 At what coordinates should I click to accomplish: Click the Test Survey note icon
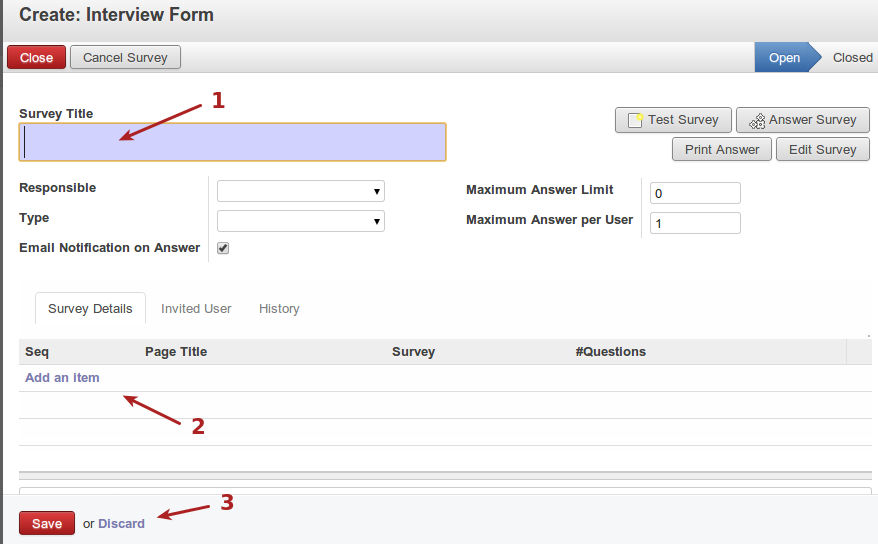[x=635, y=120]
